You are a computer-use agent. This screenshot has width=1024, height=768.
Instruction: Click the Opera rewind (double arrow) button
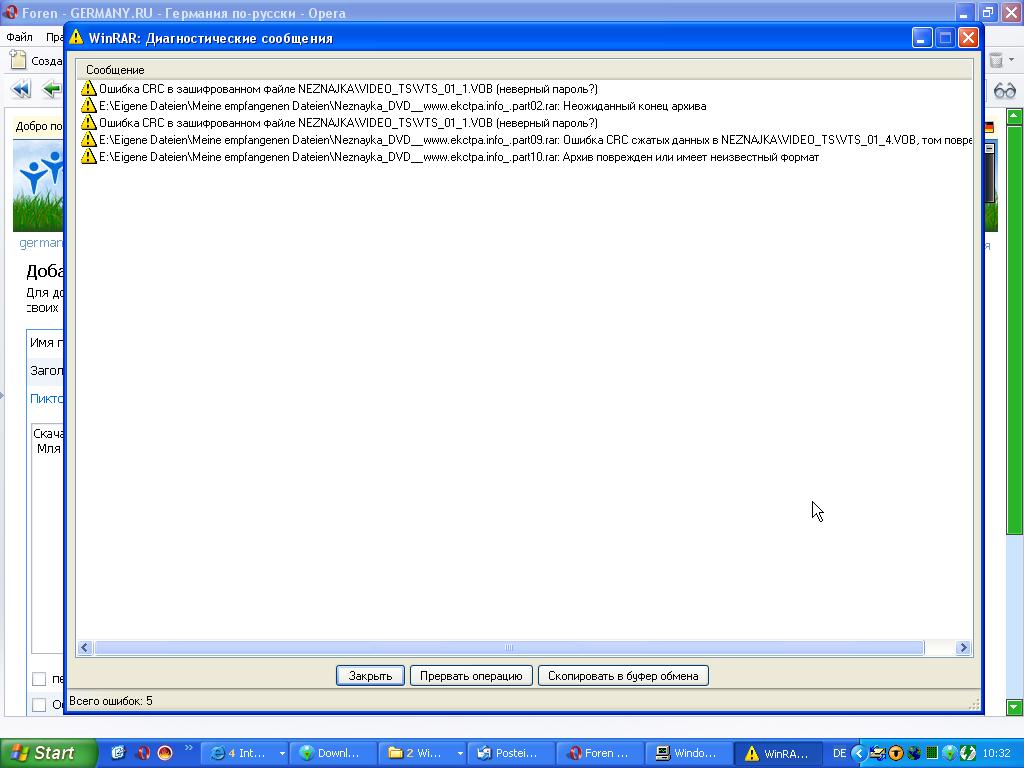coord(22,89)
